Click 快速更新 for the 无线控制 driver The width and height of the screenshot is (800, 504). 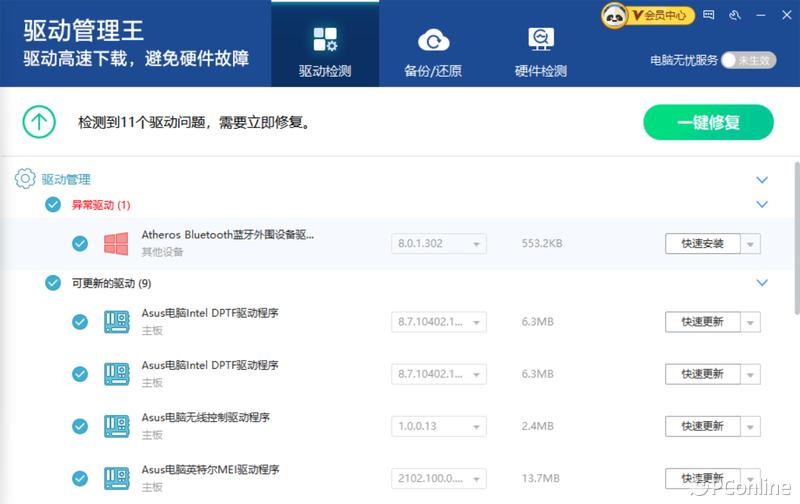click(703, 426)
